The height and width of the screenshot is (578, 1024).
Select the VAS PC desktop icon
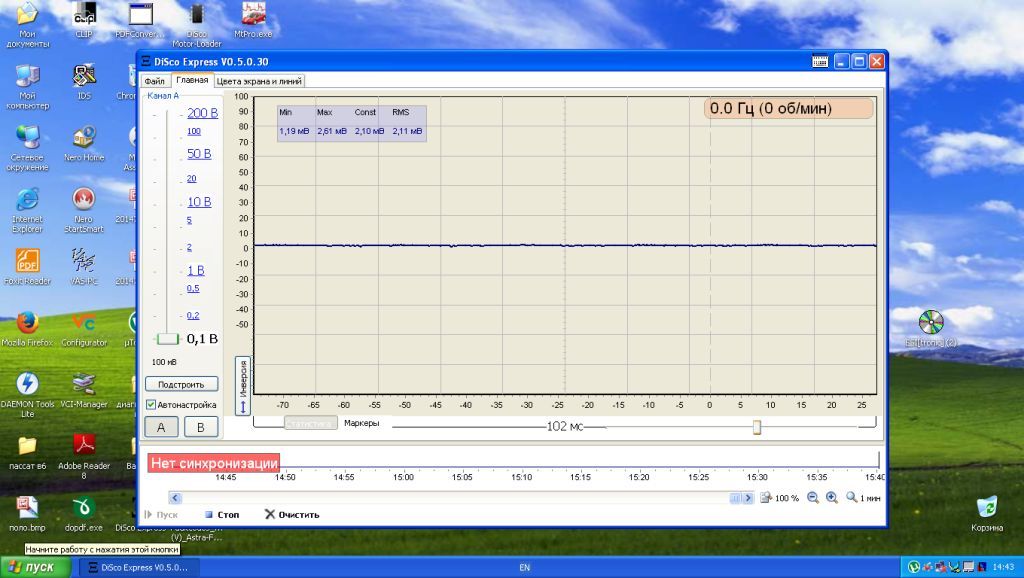pyautogui.click(x=84, y=267)
